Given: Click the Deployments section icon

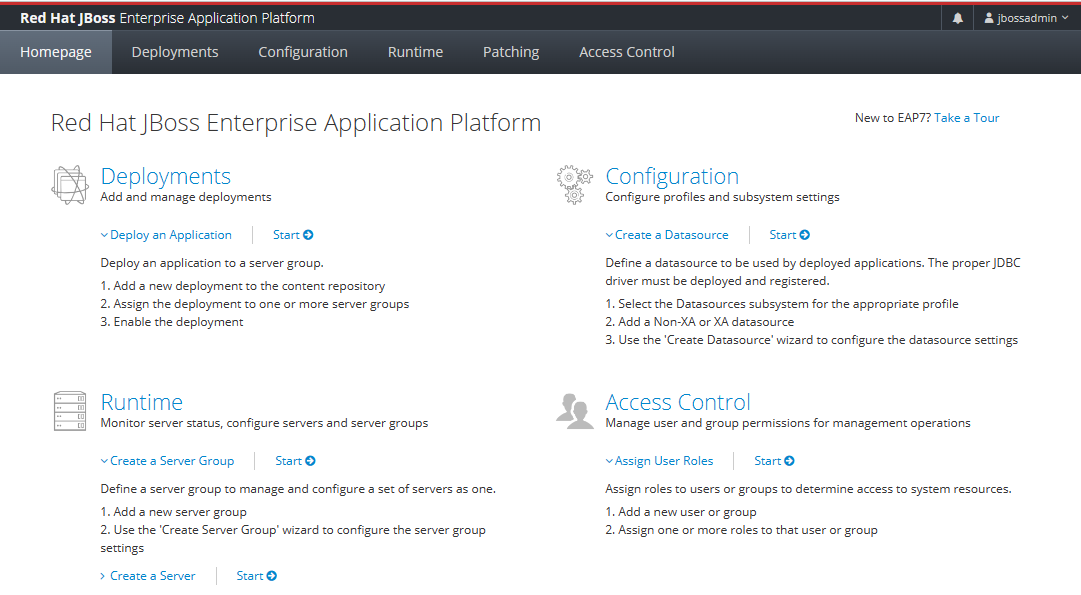Looking at the screenshot, I should pyautogui.click(x=70, y=185).
